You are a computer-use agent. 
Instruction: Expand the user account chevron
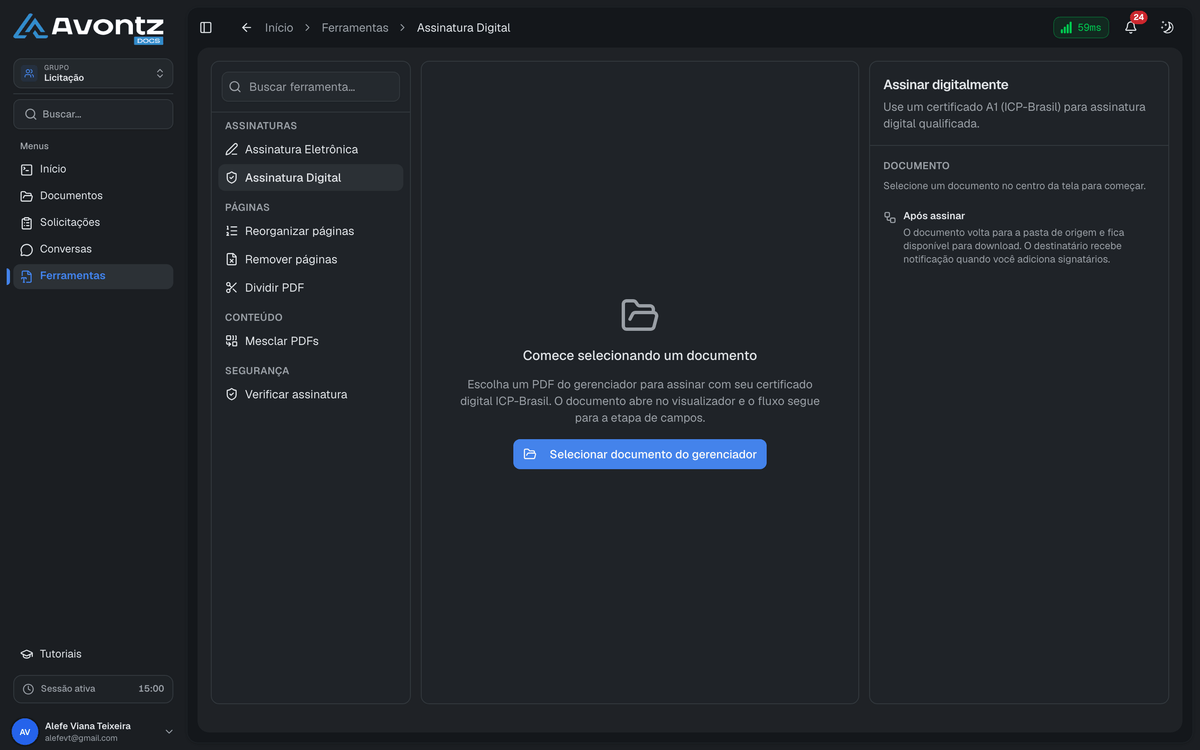(169, 732)
